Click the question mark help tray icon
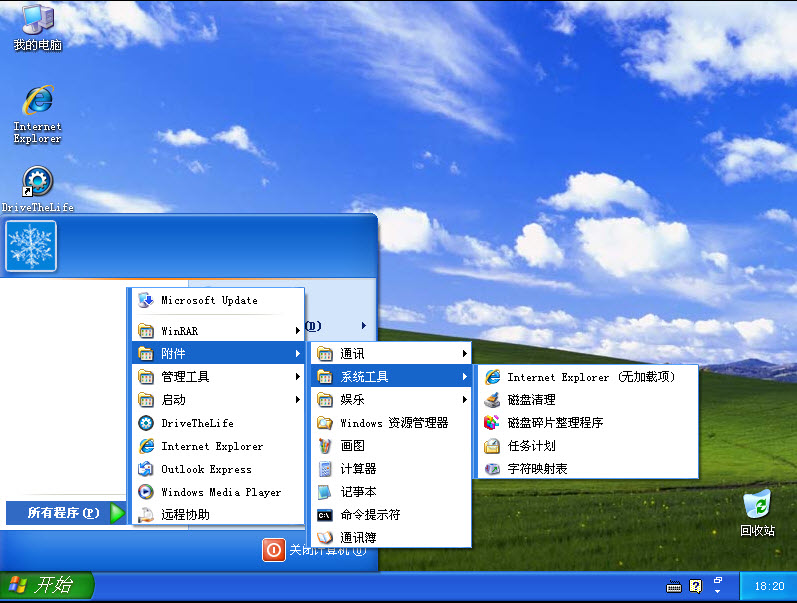The width and height of the screenshot is (797, 603). point(695,586)
